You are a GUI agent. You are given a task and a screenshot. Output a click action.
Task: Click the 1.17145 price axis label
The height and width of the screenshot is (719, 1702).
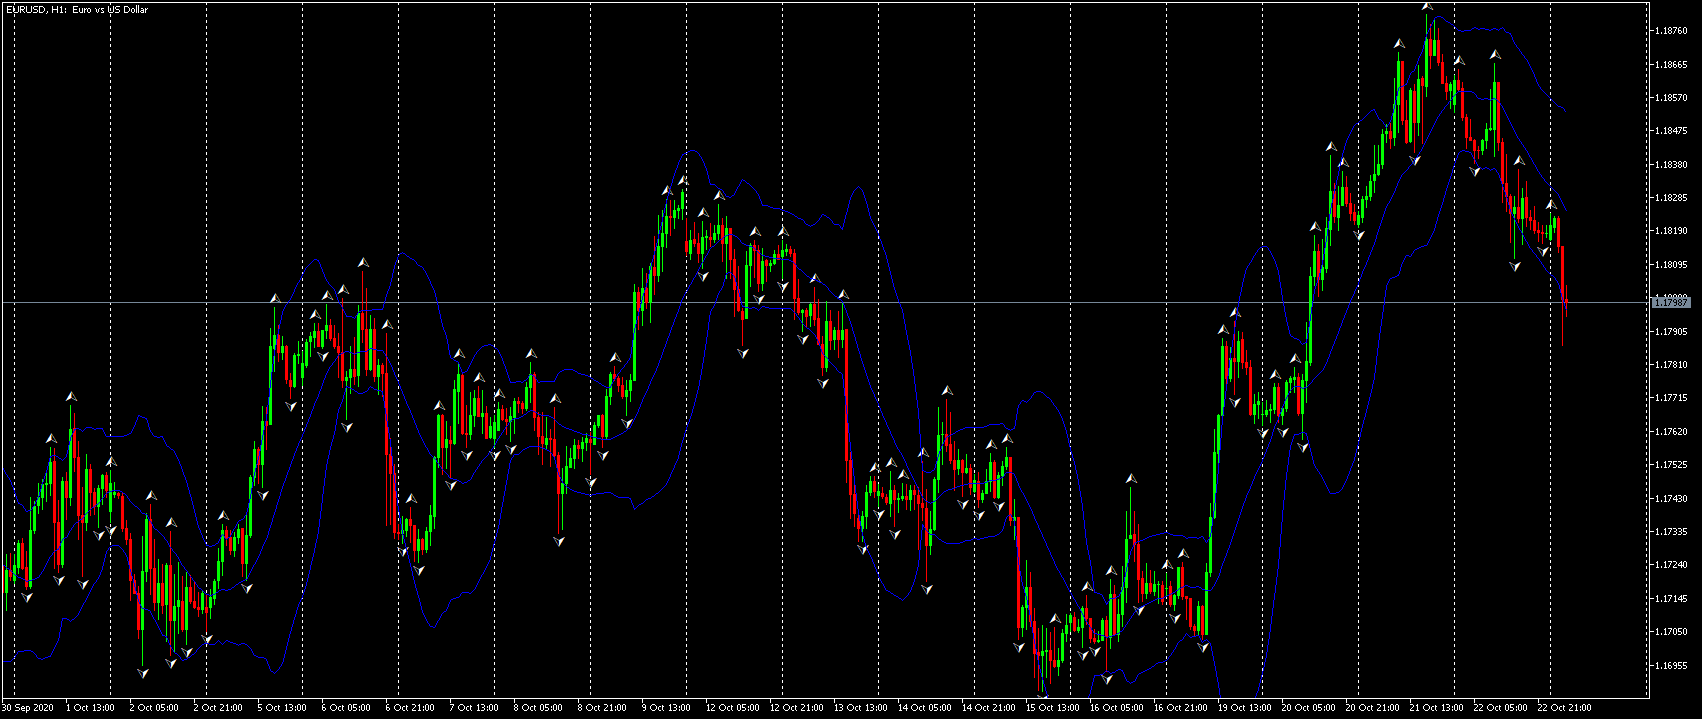point(1672,599)
